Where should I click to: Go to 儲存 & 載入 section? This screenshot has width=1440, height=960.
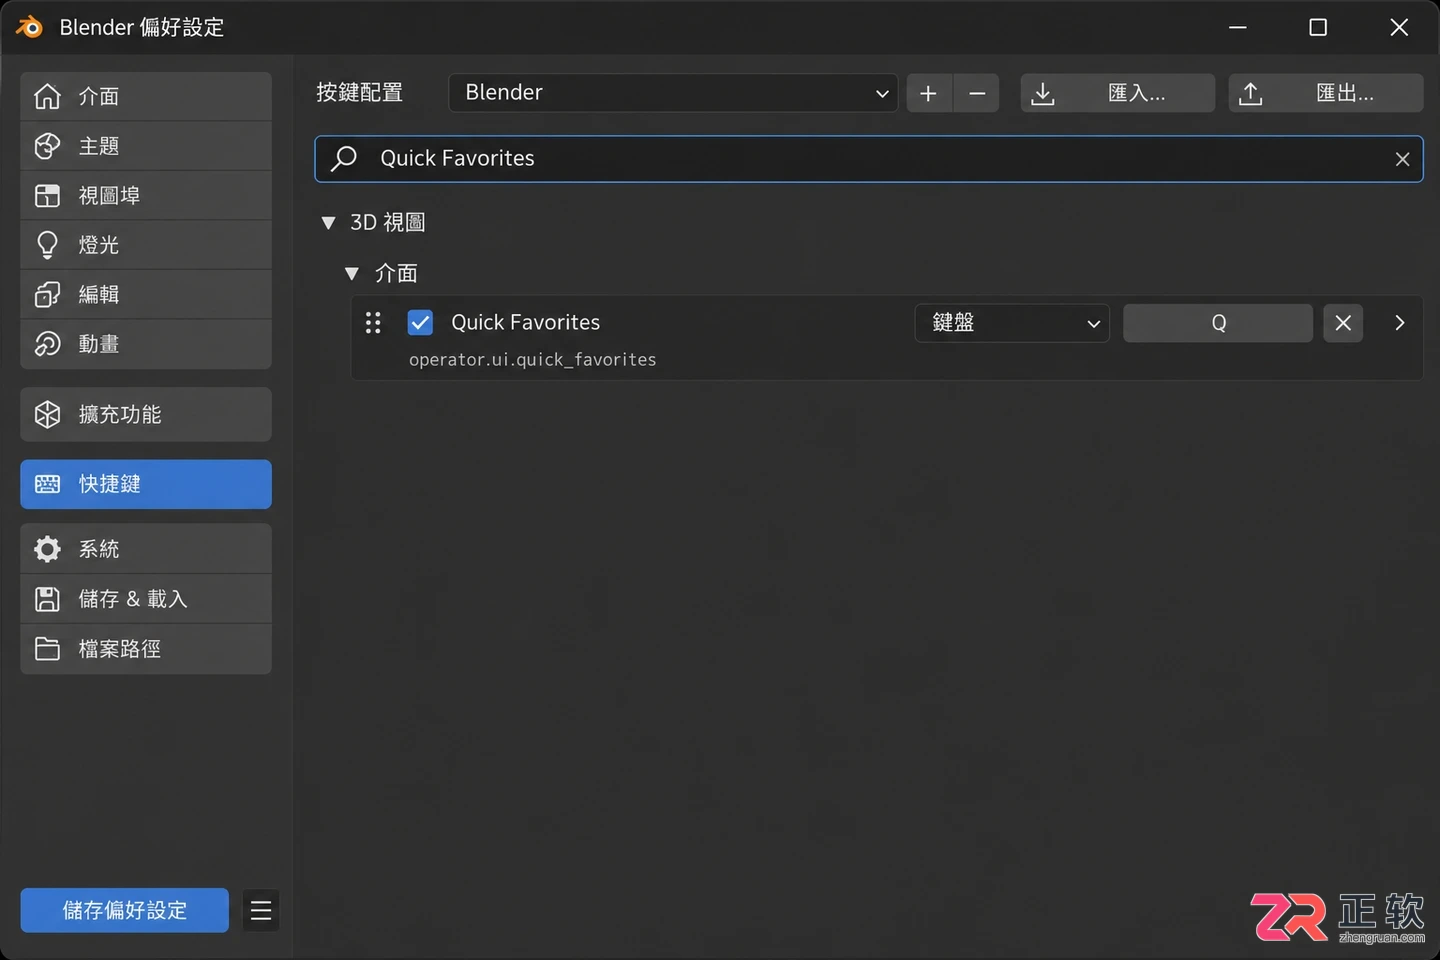tap(146, 599)
